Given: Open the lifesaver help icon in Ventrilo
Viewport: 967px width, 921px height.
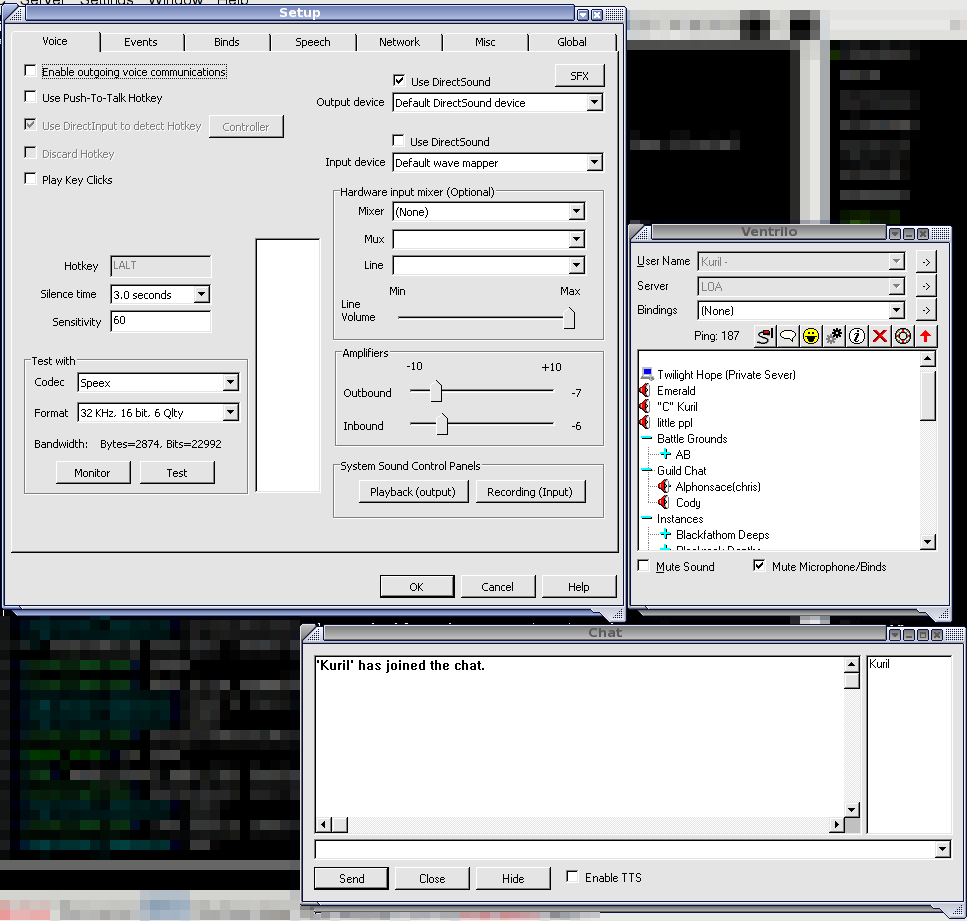Looking at the screenshot, I should [902, 336].
